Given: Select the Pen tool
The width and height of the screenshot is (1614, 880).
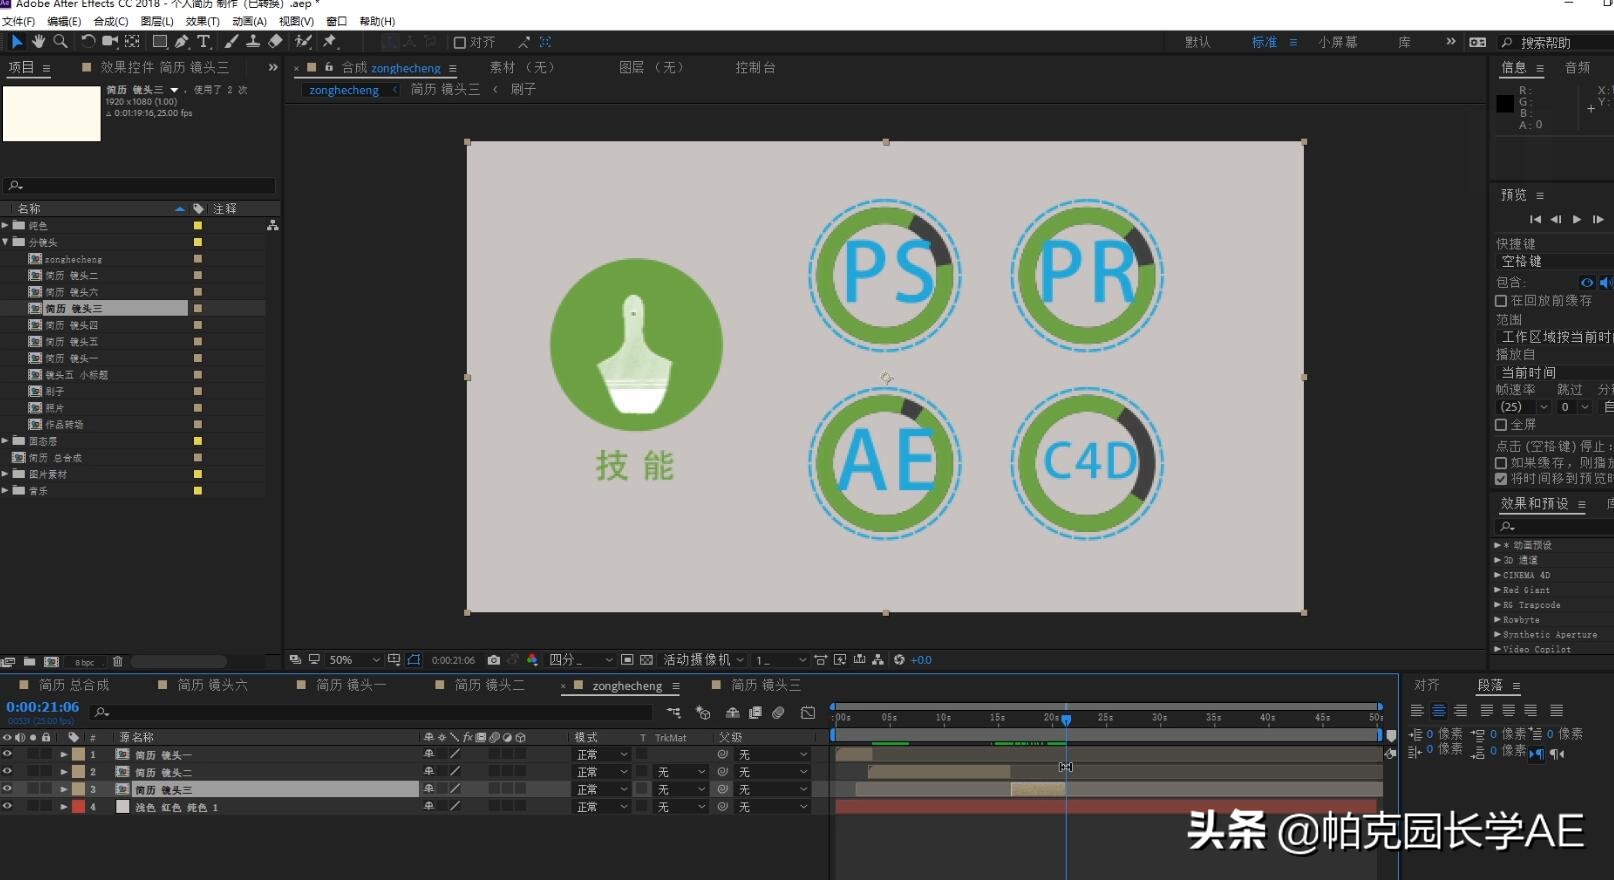Looking at the screenshot, I should click(x=181, y=42).
